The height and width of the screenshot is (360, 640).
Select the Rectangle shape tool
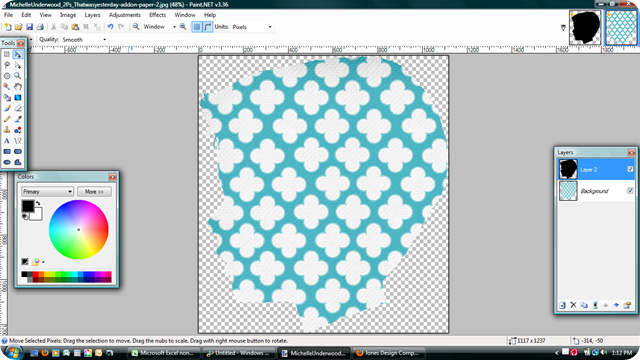(7, 151)
